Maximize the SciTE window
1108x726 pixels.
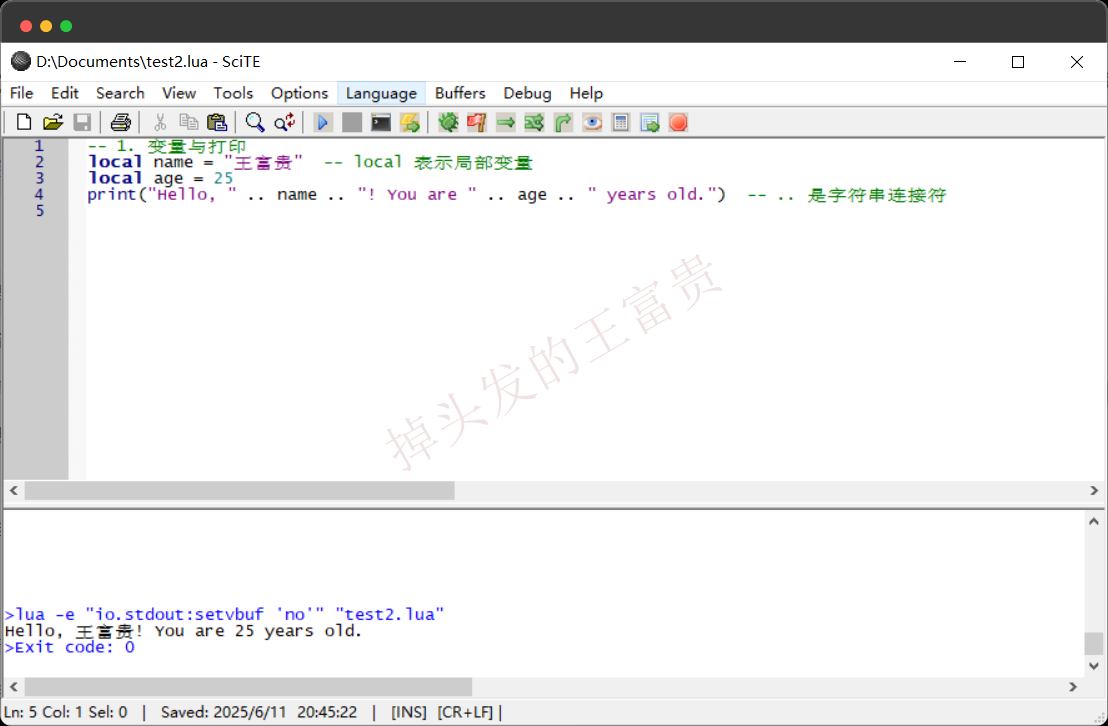click(1018, 62)
